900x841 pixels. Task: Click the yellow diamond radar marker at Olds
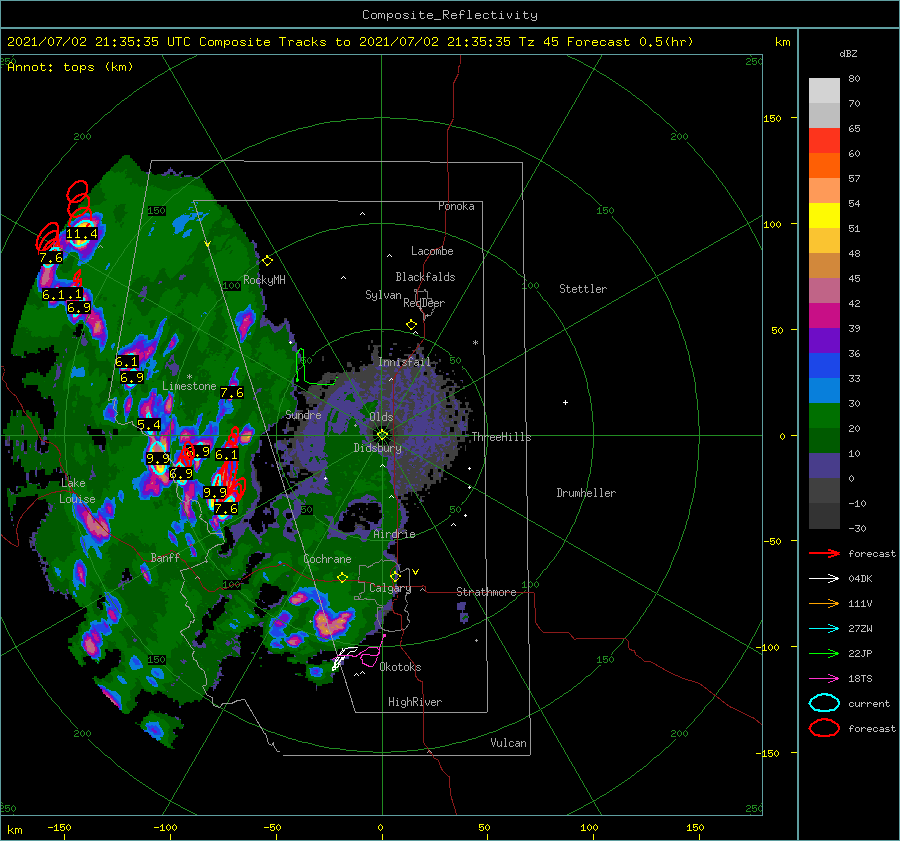tap(382, 435)
